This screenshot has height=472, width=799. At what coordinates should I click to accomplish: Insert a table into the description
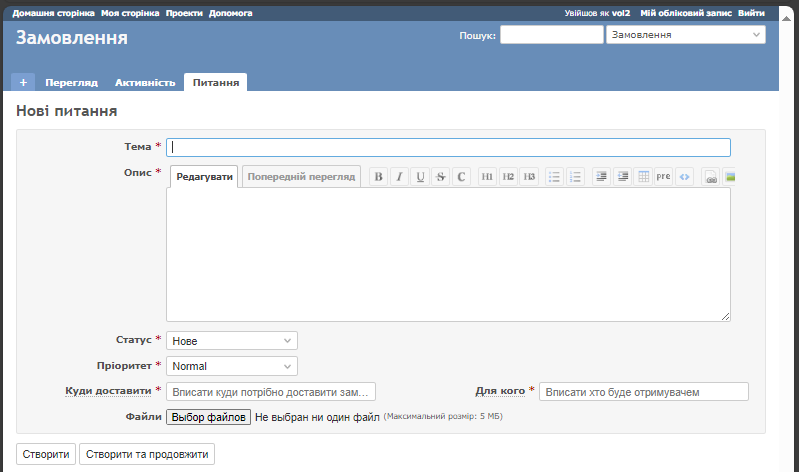point(643,177)
